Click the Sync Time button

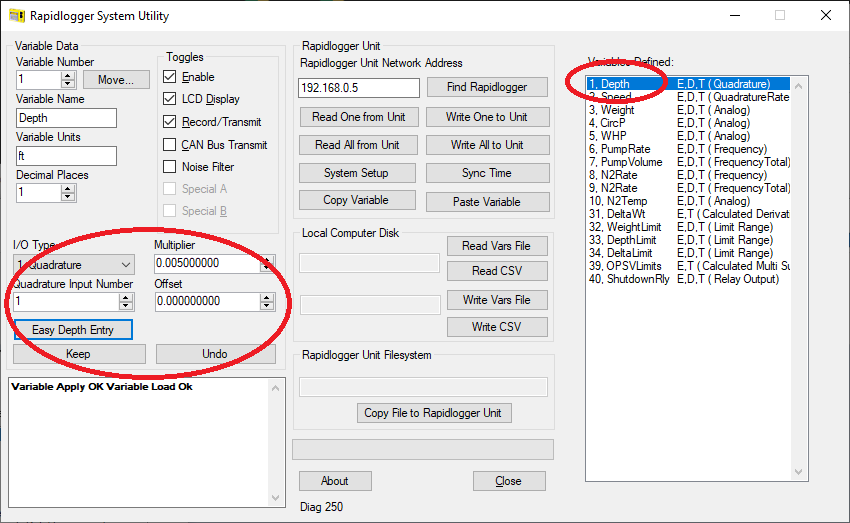[x=487, y=173]
